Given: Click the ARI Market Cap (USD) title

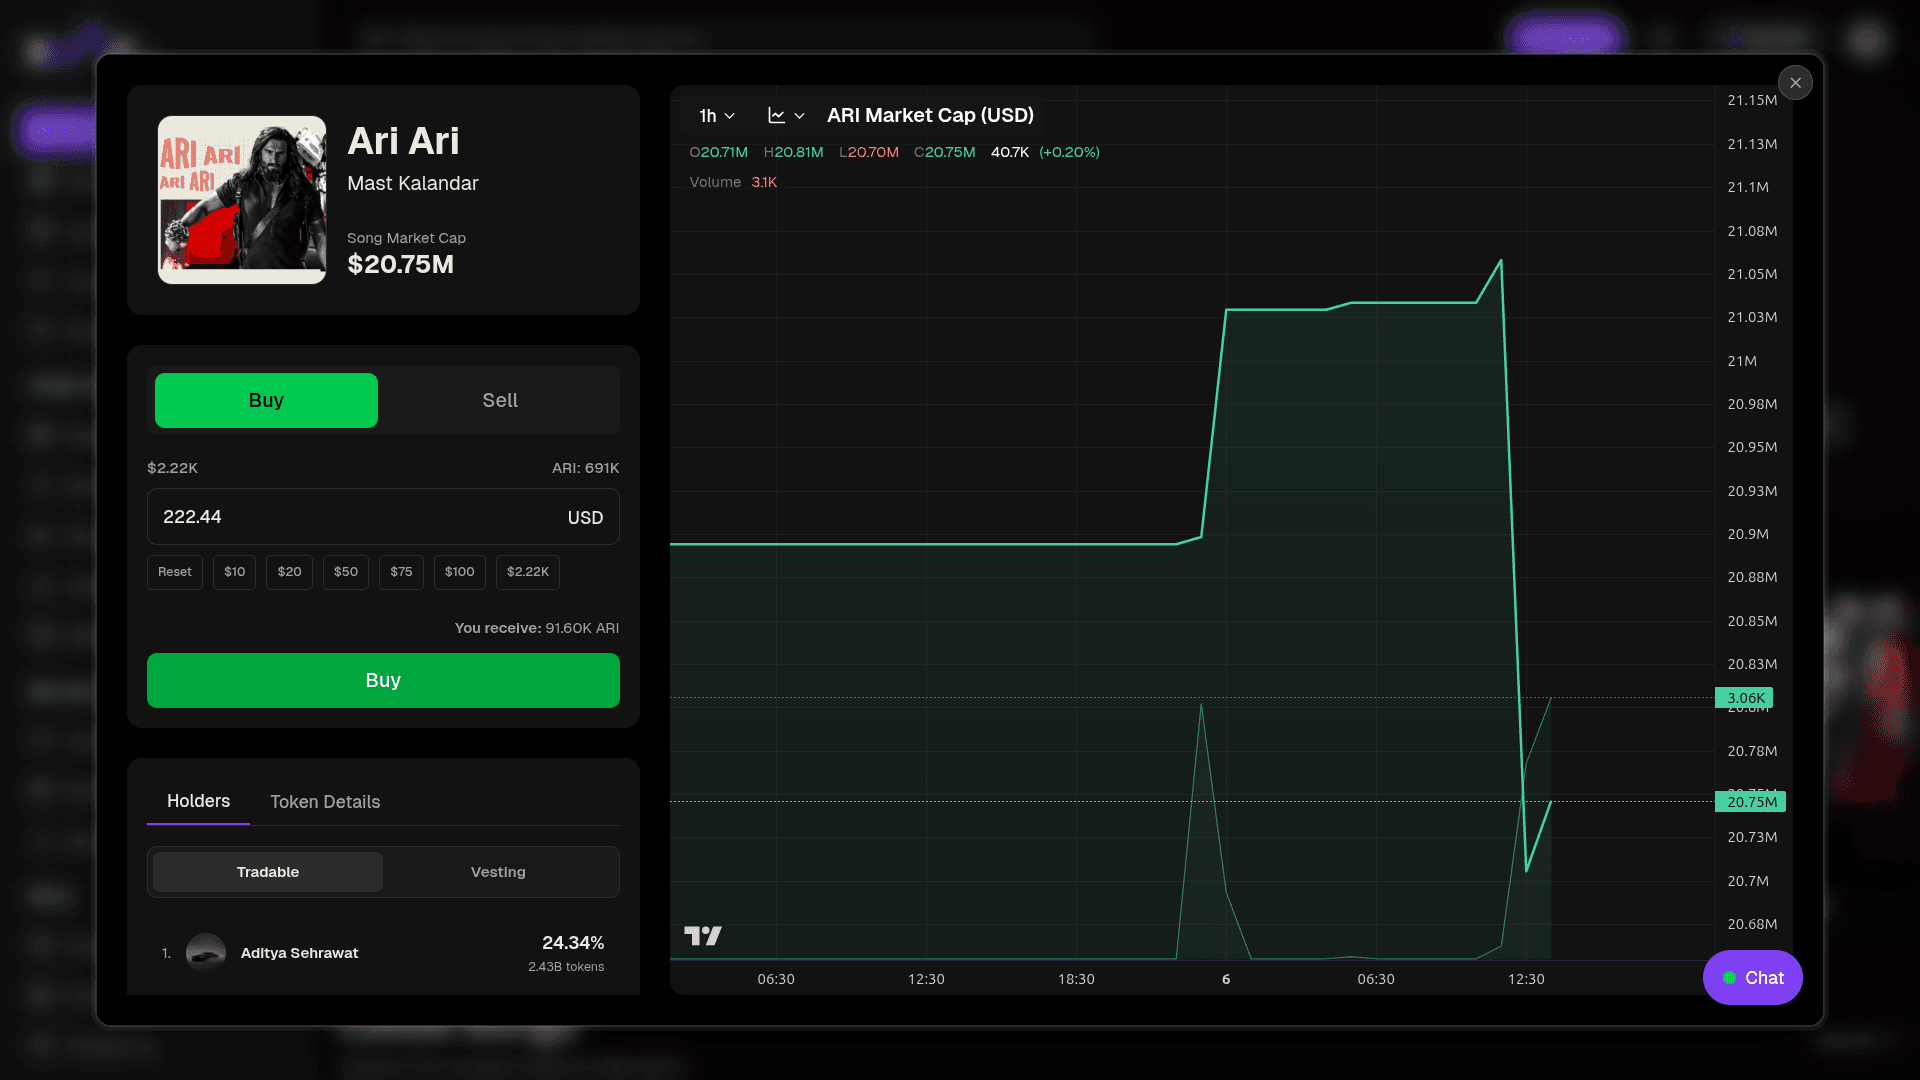Looking at the screenshot, I should coord(930,116).
